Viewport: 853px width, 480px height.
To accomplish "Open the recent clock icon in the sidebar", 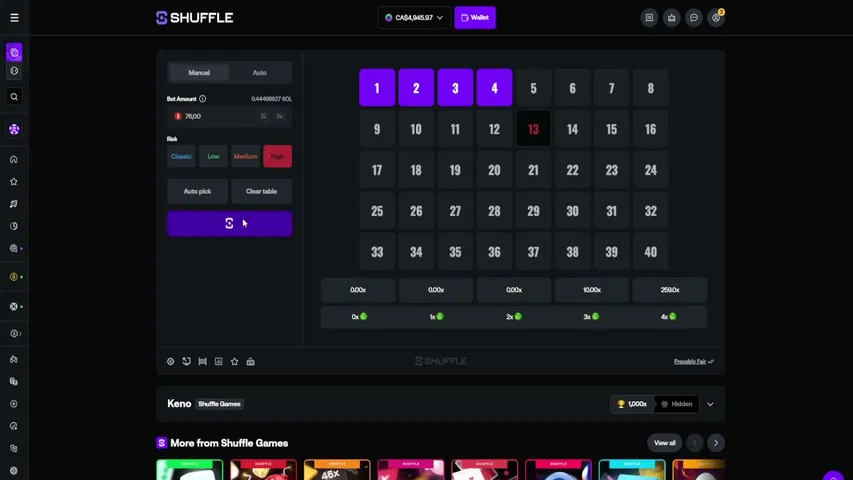I will [x=14, y=226].
